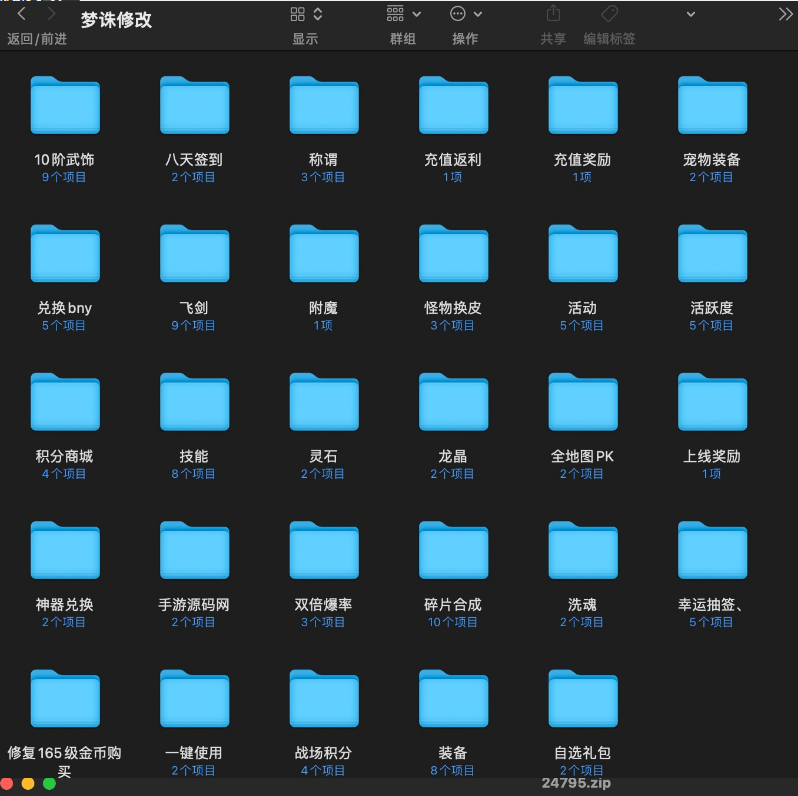Viewport: 798px width, 796px height.
Task: Open the 显示 view mode switcher
Action: pyautogui.click(x=305, y=14)
